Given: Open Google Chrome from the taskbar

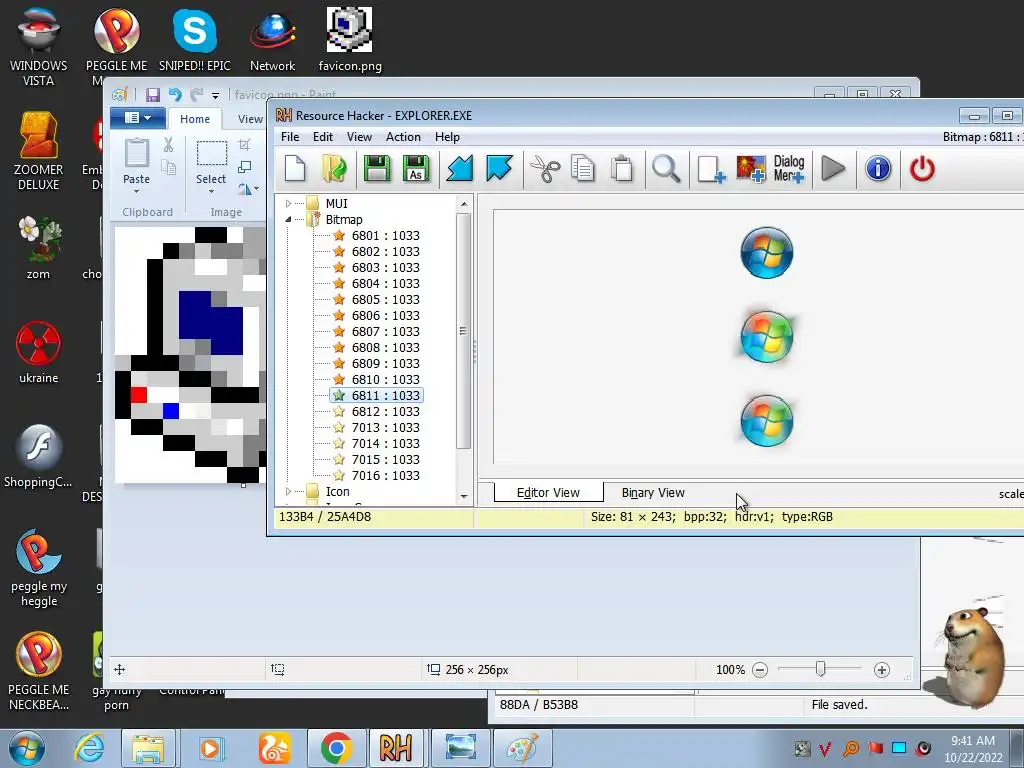Looking at the screenshot, I should click(x=336, y=748).
